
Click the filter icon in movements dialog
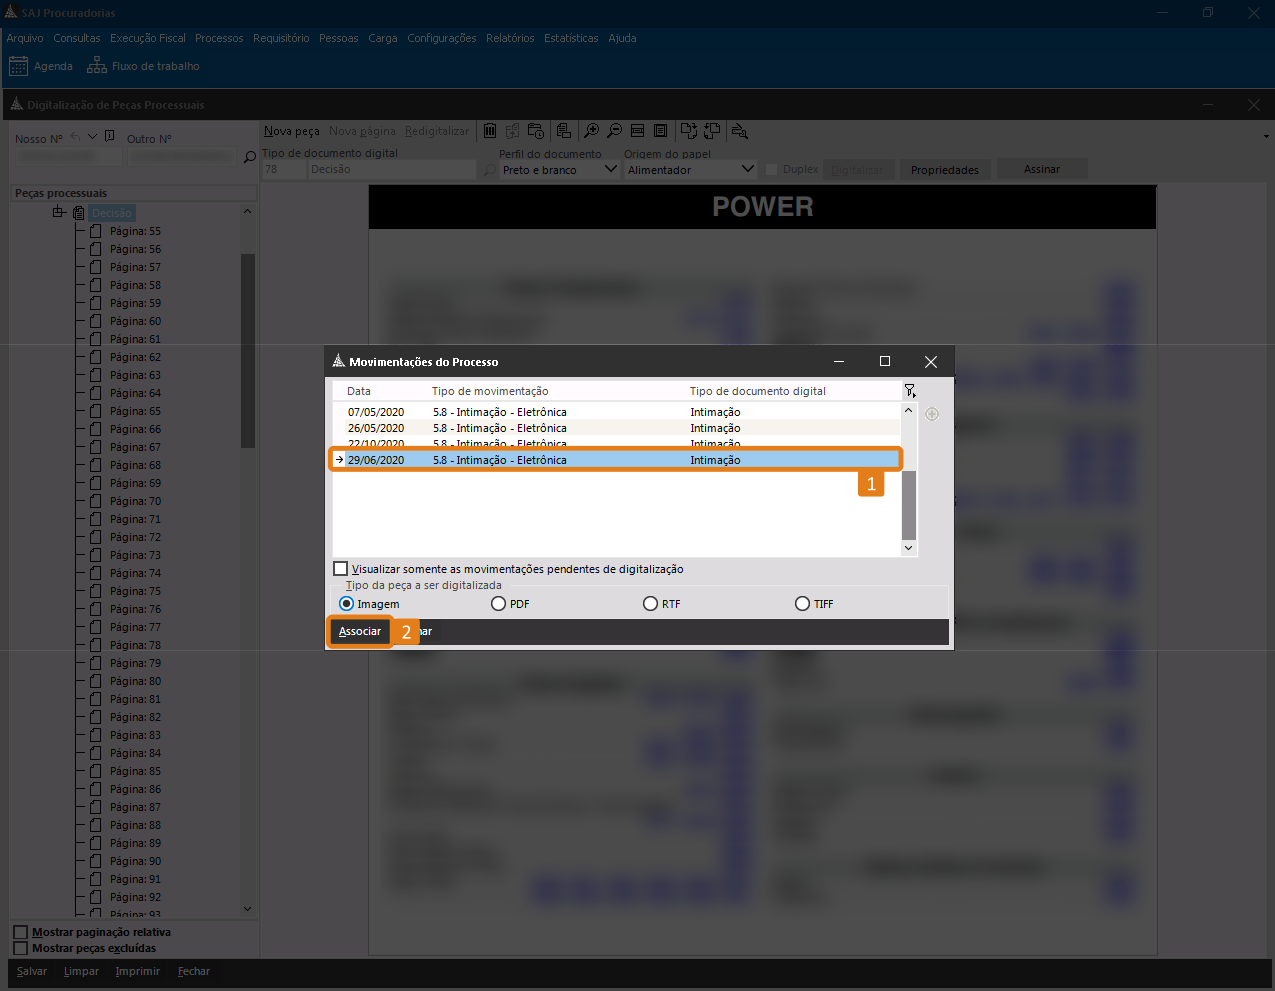[x=909, y=391]
